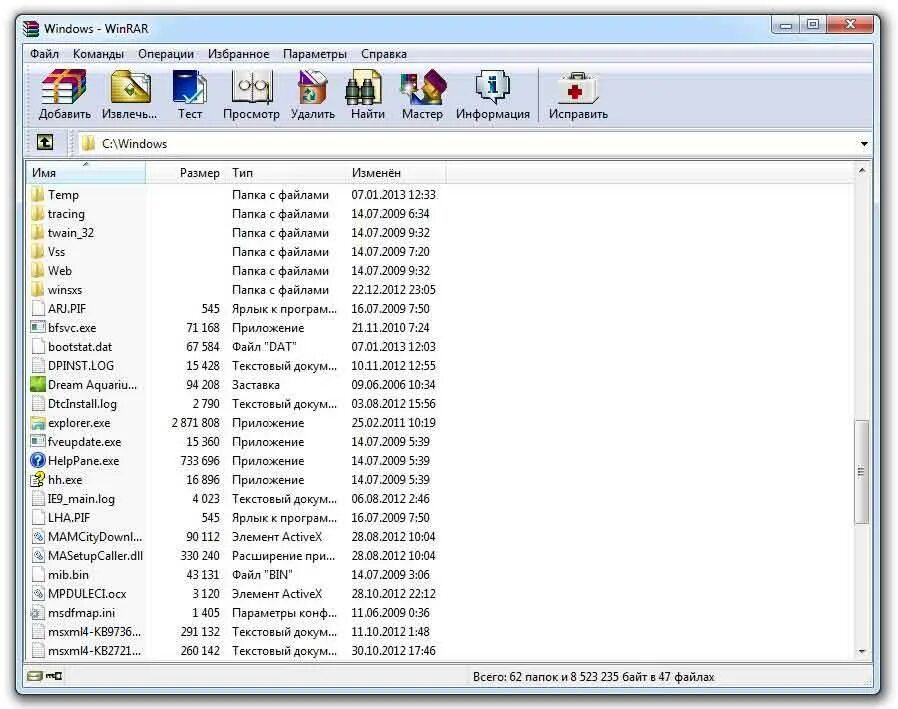The width and height of the screenshot is (898, 709).
Task: Select the fveupdate.exe file icon
Action: pos(38,442)
